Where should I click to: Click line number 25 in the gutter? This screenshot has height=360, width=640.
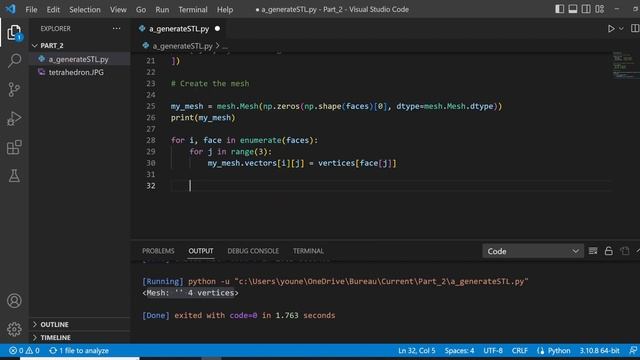[x=151, y=106]
